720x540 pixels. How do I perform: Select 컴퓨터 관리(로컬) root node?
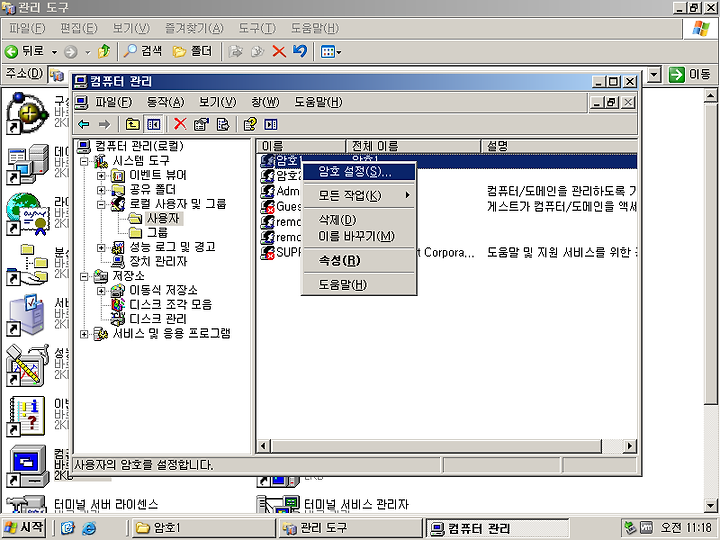tap(139, 146)
